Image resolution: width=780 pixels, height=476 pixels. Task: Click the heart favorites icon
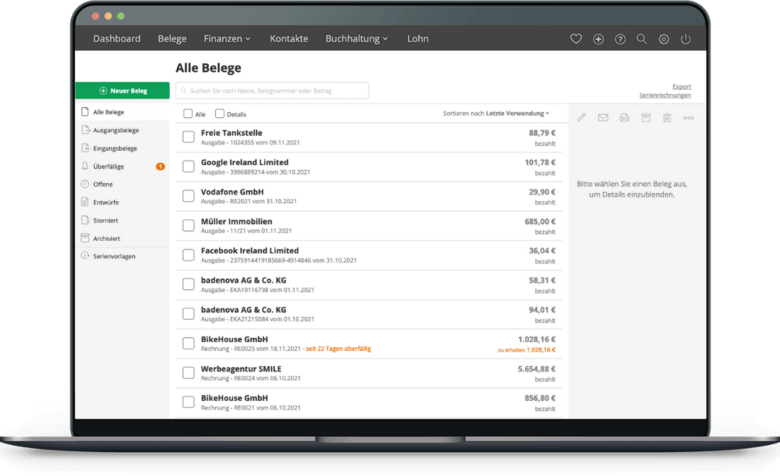coord(576,39)
